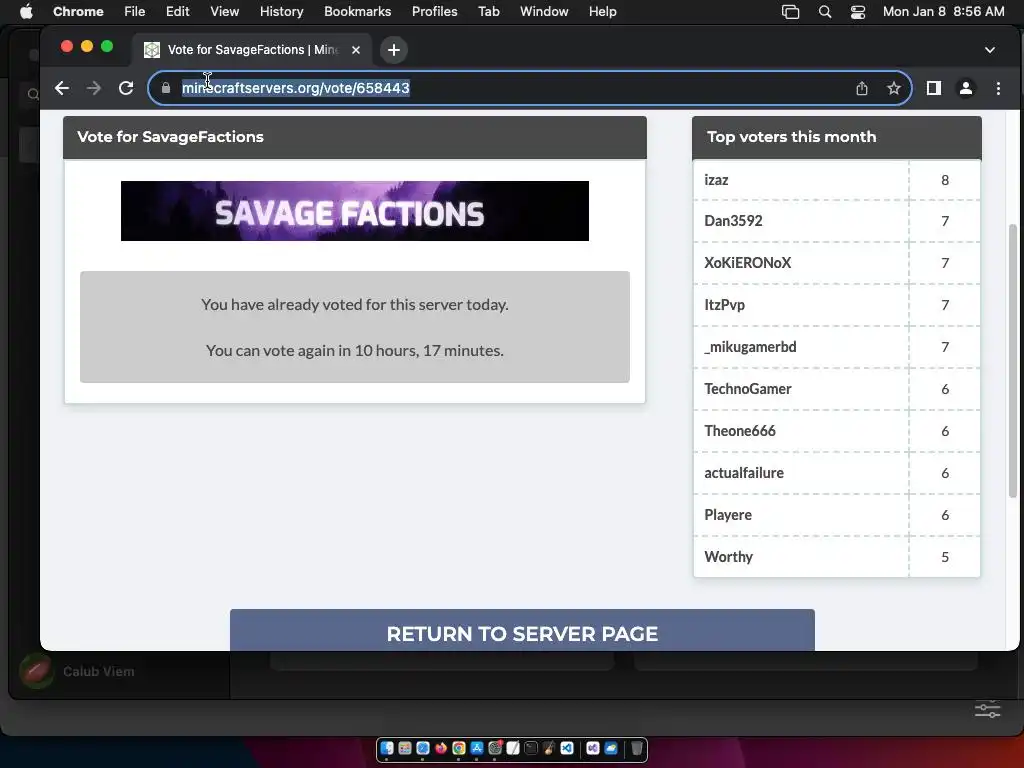The image size is (1024, 768).
Task: Select the Vote for SavageFactions tab
Action: (252, 50)
